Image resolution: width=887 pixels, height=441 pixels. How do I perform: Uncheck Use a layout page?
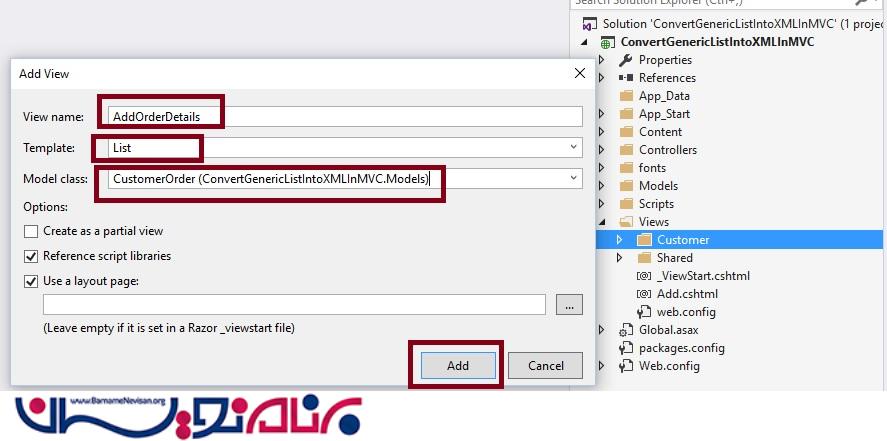click(x=31, y=281)
